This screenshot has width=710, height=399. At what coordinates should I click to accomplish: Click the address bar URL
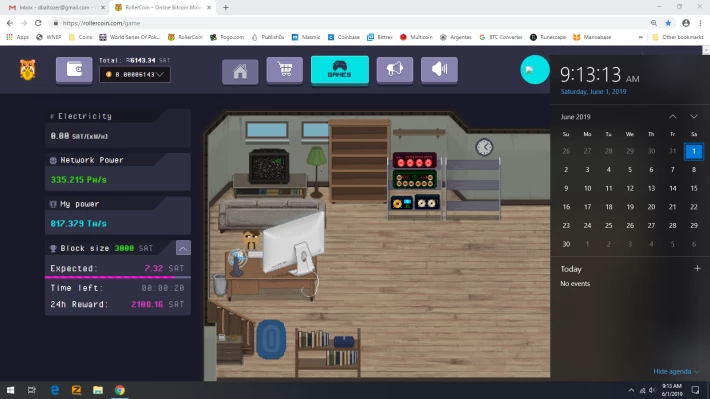[101, 23]
